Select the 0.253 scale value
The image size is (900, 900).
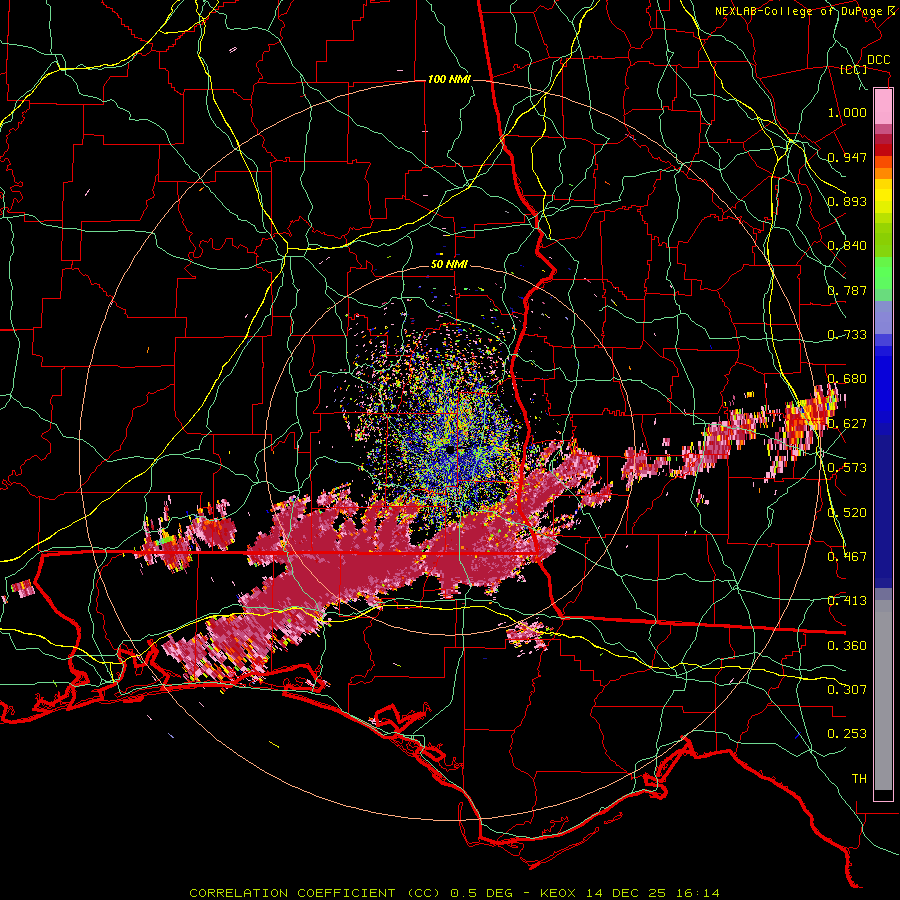(847, 734)
